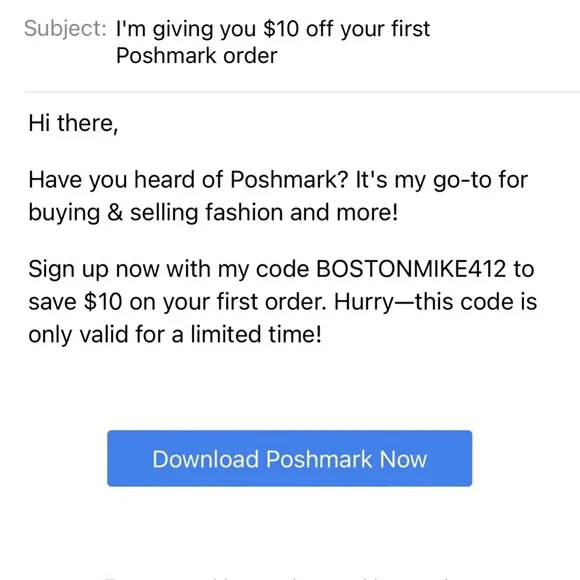
Task: Click the cut-off gray footer text
Action: (x=277, y=577)
